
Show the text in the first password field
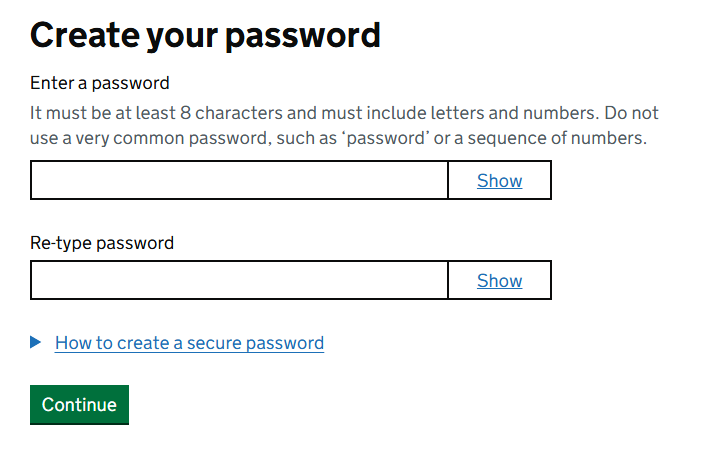499,180
